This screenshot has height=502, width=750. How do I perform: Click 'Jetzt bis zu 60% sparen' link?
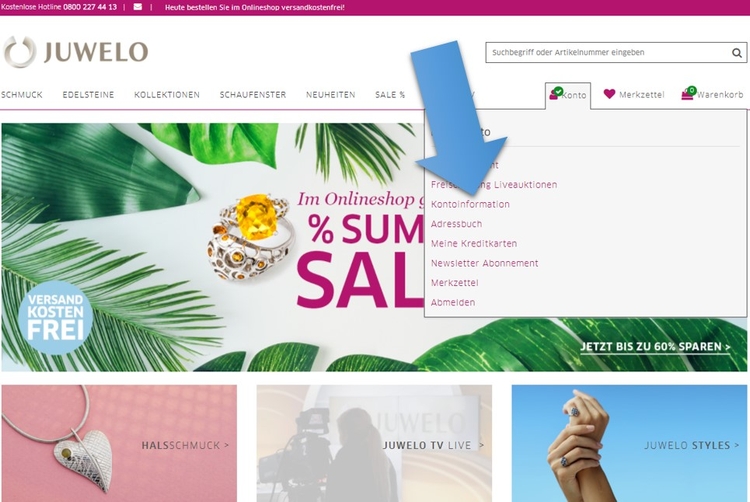coord(655,347)
